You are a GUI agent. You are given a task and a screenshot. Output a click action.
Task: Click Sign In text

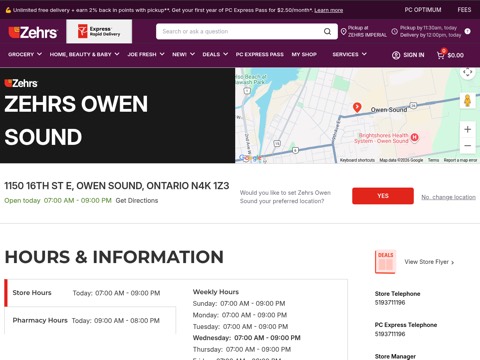click(414, 55)
